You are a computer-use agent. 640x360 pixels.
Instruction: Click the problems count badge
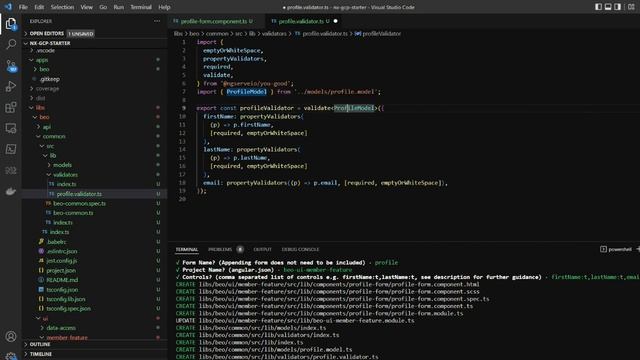coord(240,249)
